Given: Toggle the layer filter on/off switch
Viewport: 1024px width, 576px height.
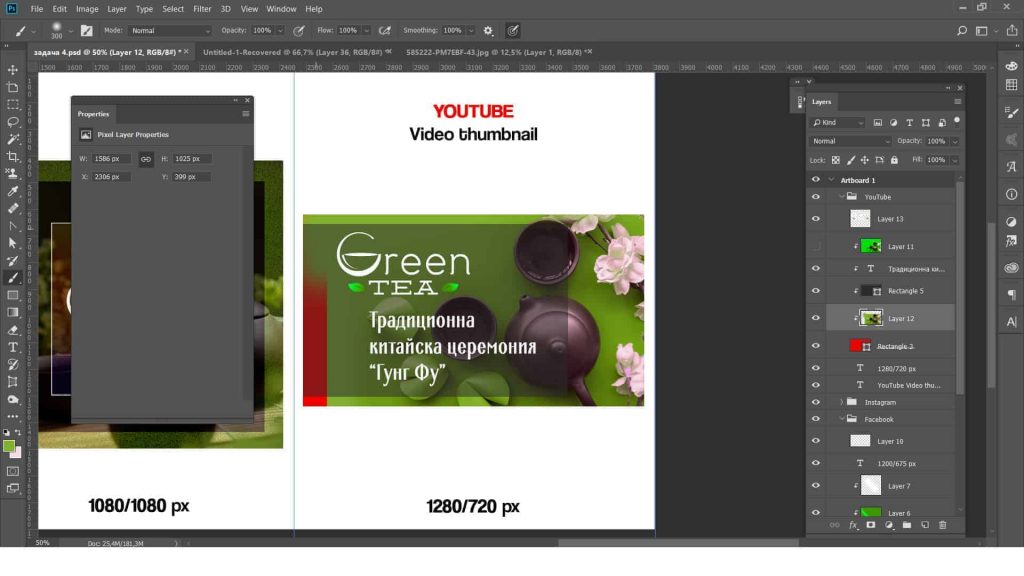Looking at the screenshot, I should click(x=957, y=121).
